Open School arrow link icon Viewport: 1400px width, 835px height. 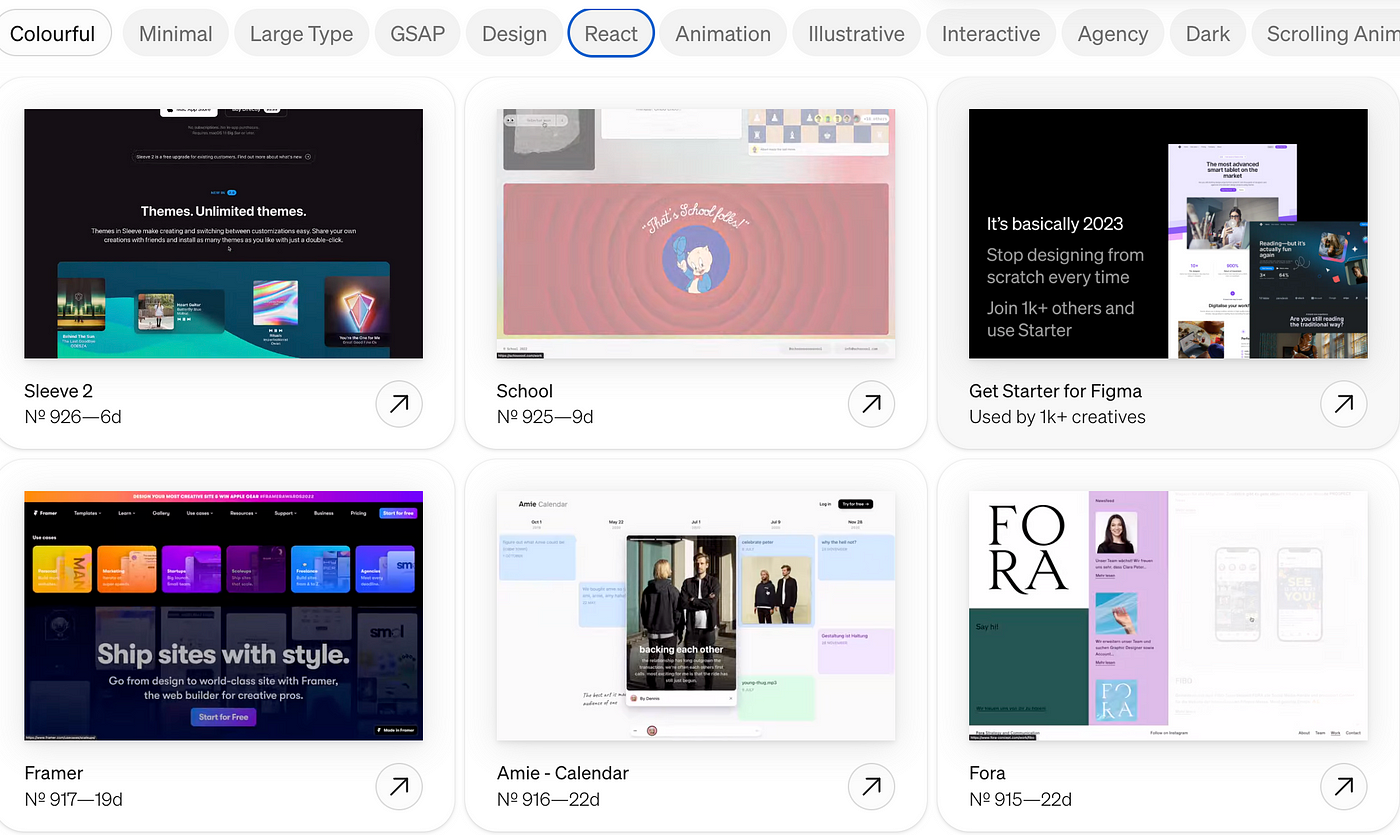pos(871,404)
